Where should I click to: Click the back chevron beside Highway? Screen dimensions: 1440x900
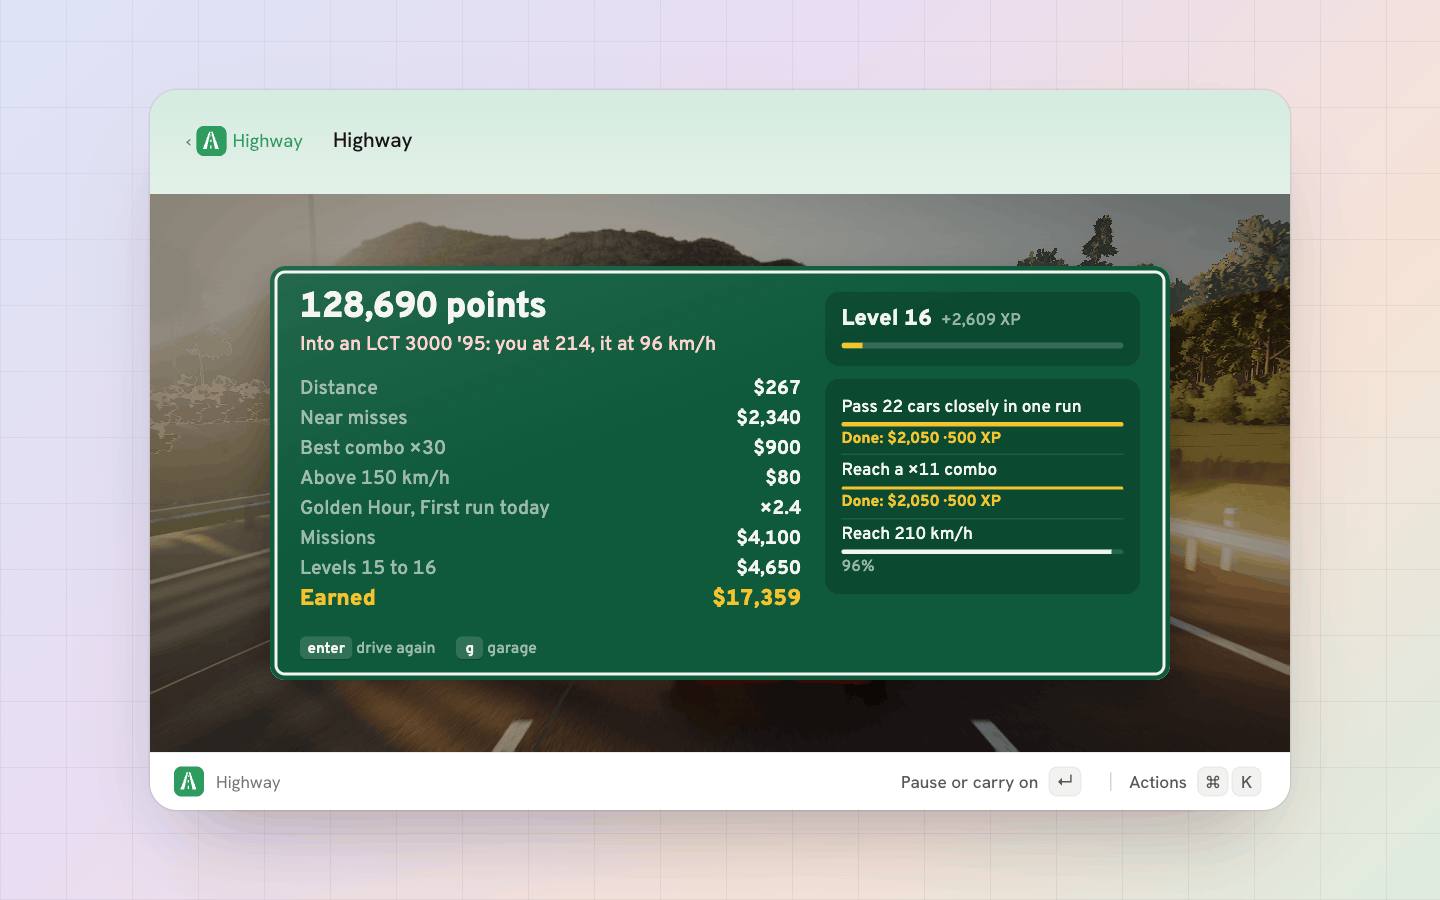(x=188, y=142)
